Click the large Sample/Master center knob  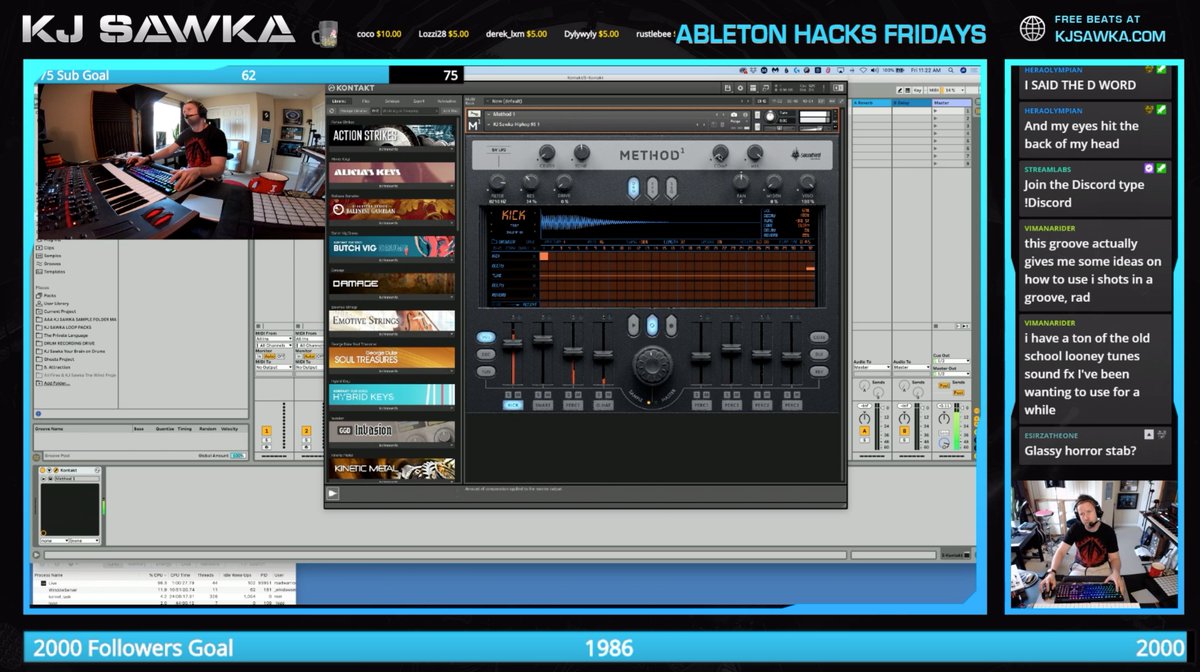(653, 364)
